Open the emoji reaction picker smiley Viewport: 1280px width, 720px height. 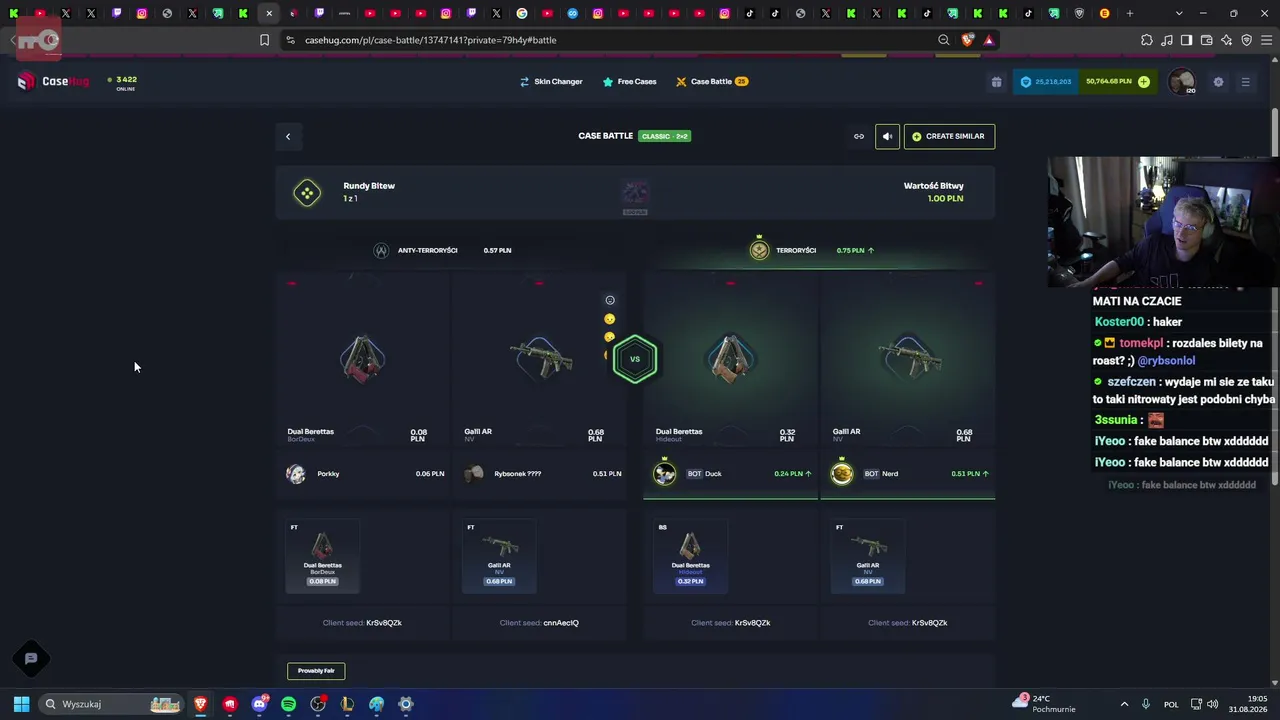pos(610,300)
